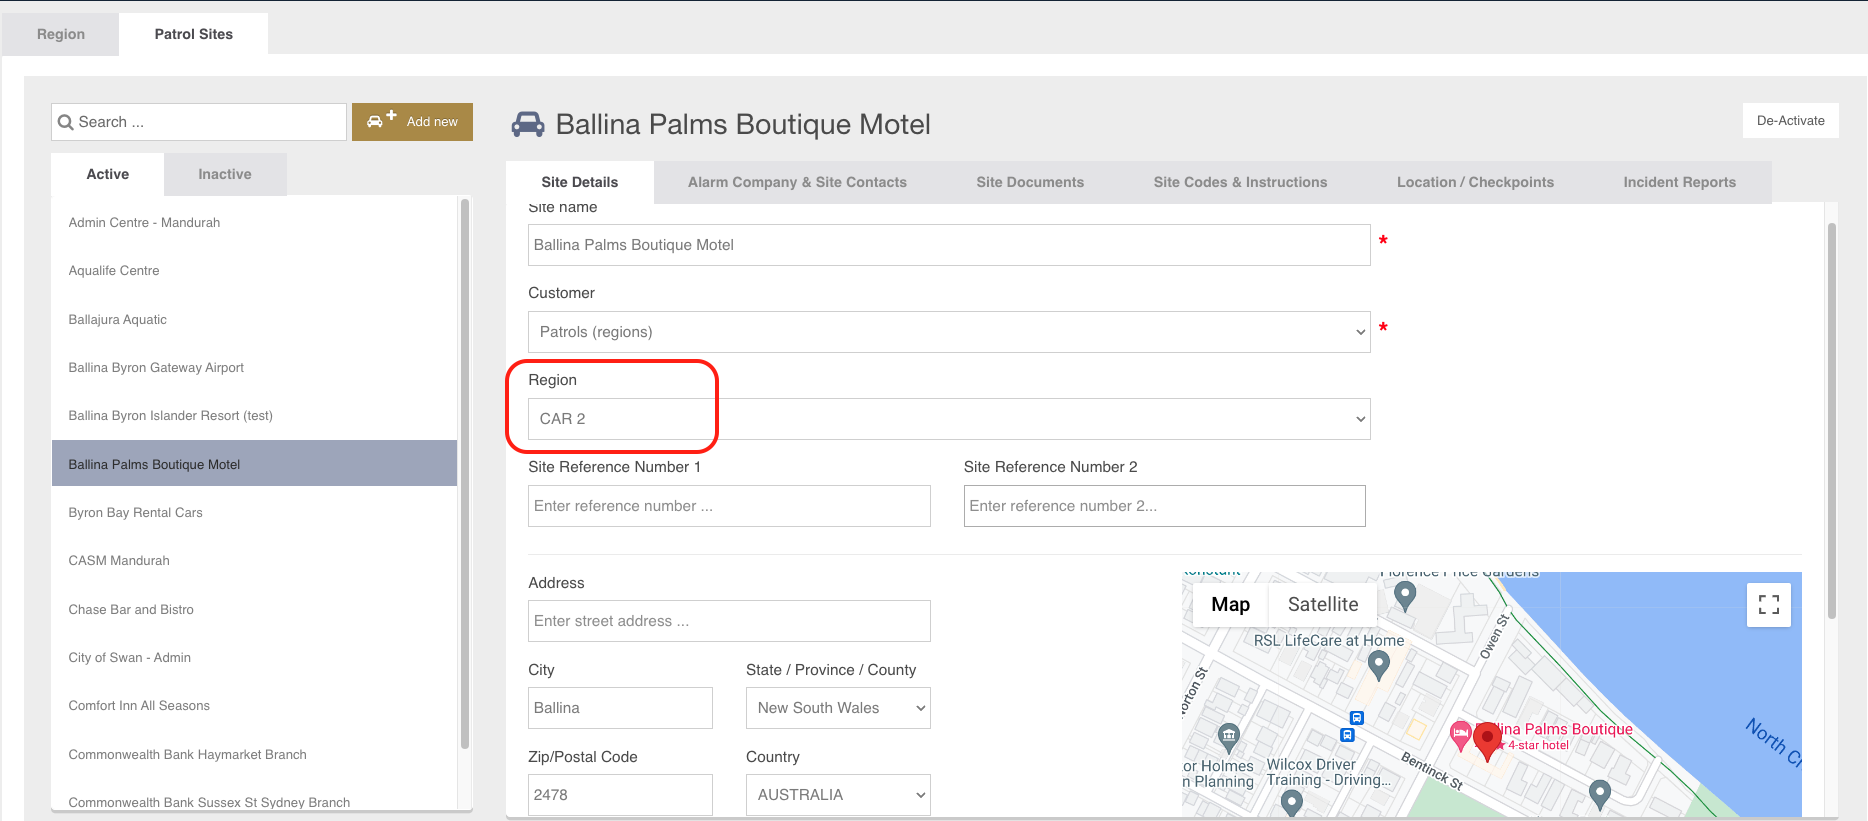Screen dimensions: 1868x821
Task: Select Chase Bar and Bistro site
Action: [x=254, y=610]
